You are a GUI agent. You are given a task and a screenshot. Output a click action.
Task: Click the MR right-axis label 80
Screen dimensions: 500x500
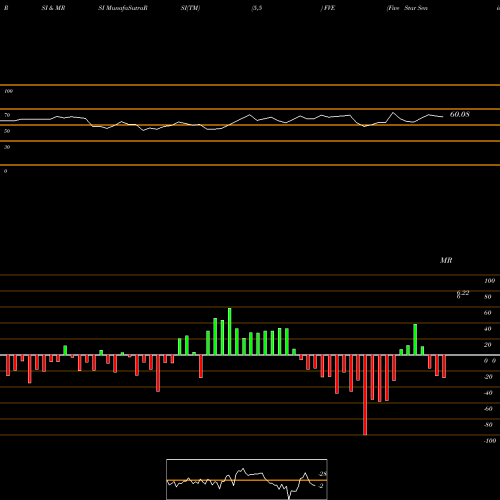click(x=488, y=297)
